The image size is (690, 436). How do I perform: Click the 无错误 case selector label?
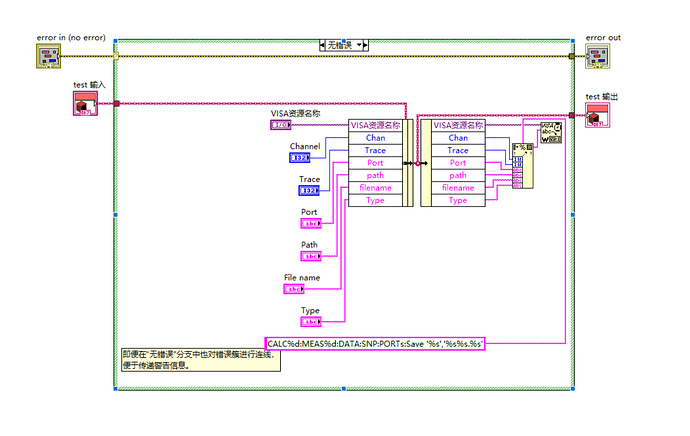coord(343,45)
